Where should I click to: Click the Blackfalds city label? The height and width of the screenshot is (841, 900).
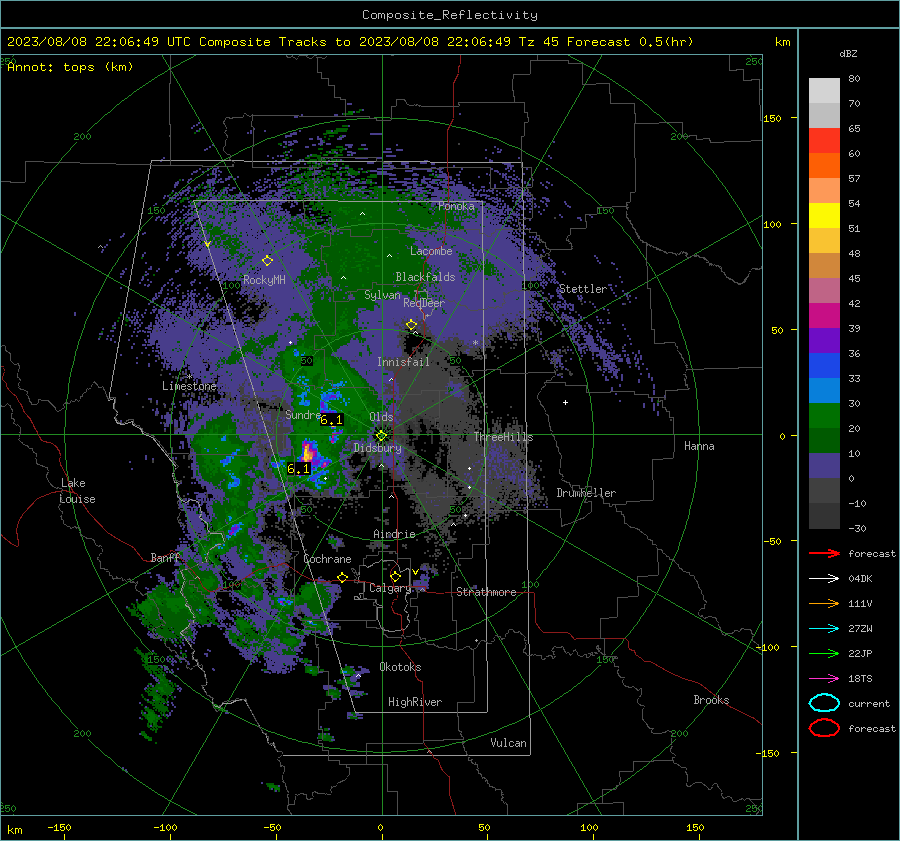pos(425,277)
